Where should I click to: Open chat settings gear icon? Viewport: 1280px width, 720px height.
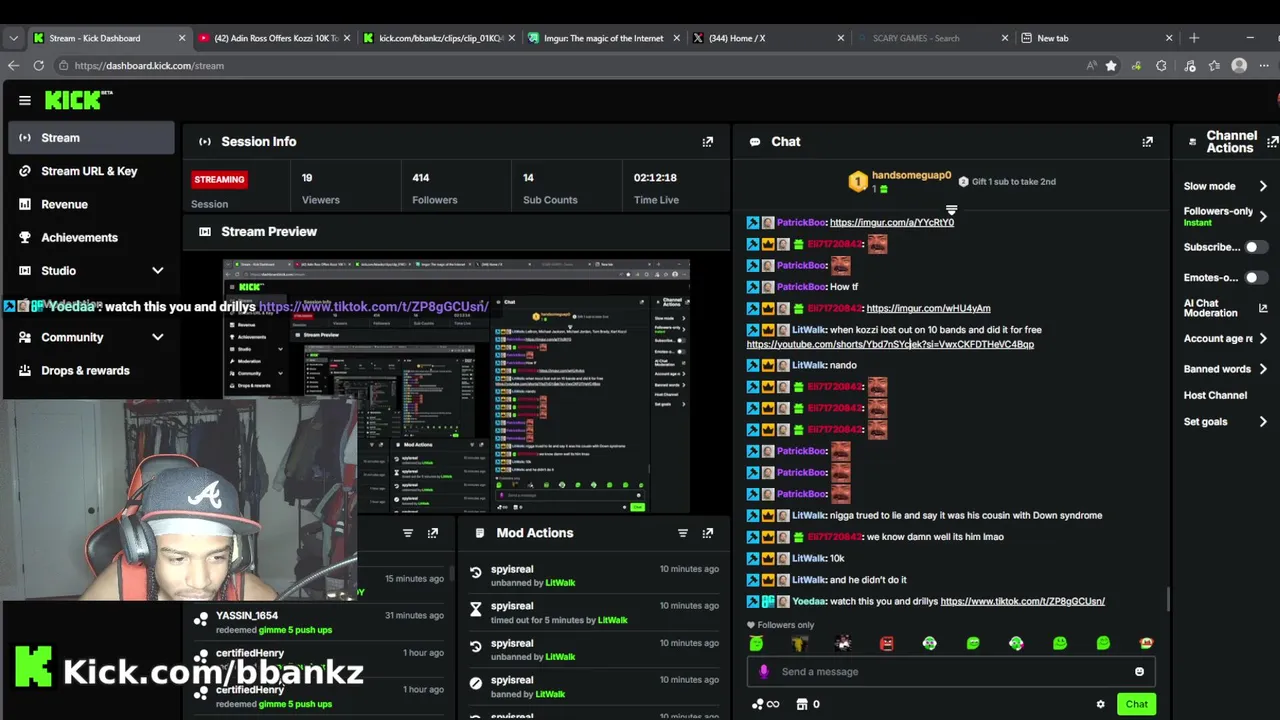pyautogui.click(x=1100, y=704)
